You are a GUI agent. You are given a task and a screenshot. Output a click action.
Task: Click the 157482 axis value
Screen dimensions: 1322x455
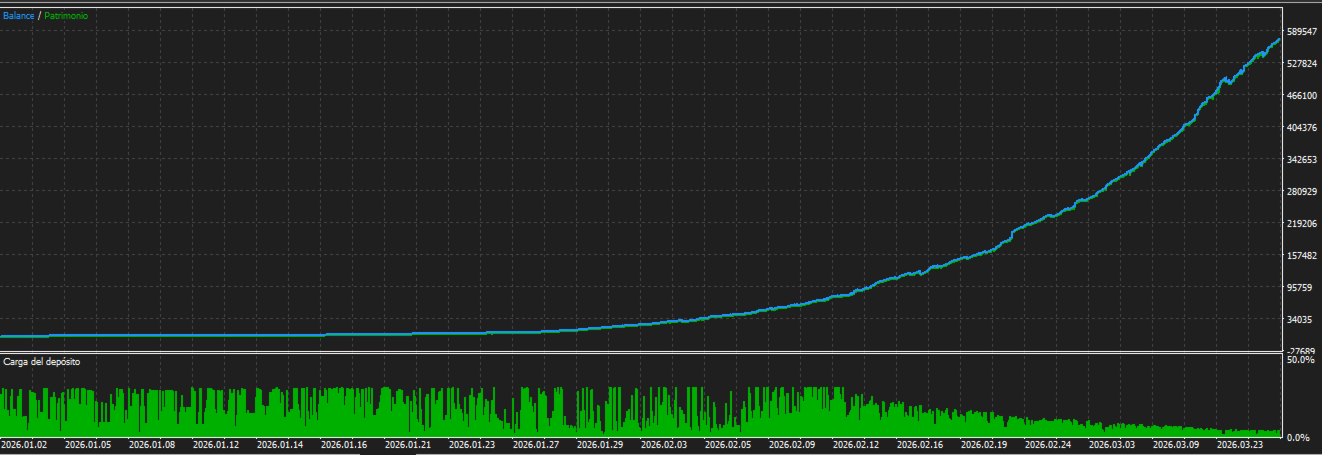tap(1302, 256)
